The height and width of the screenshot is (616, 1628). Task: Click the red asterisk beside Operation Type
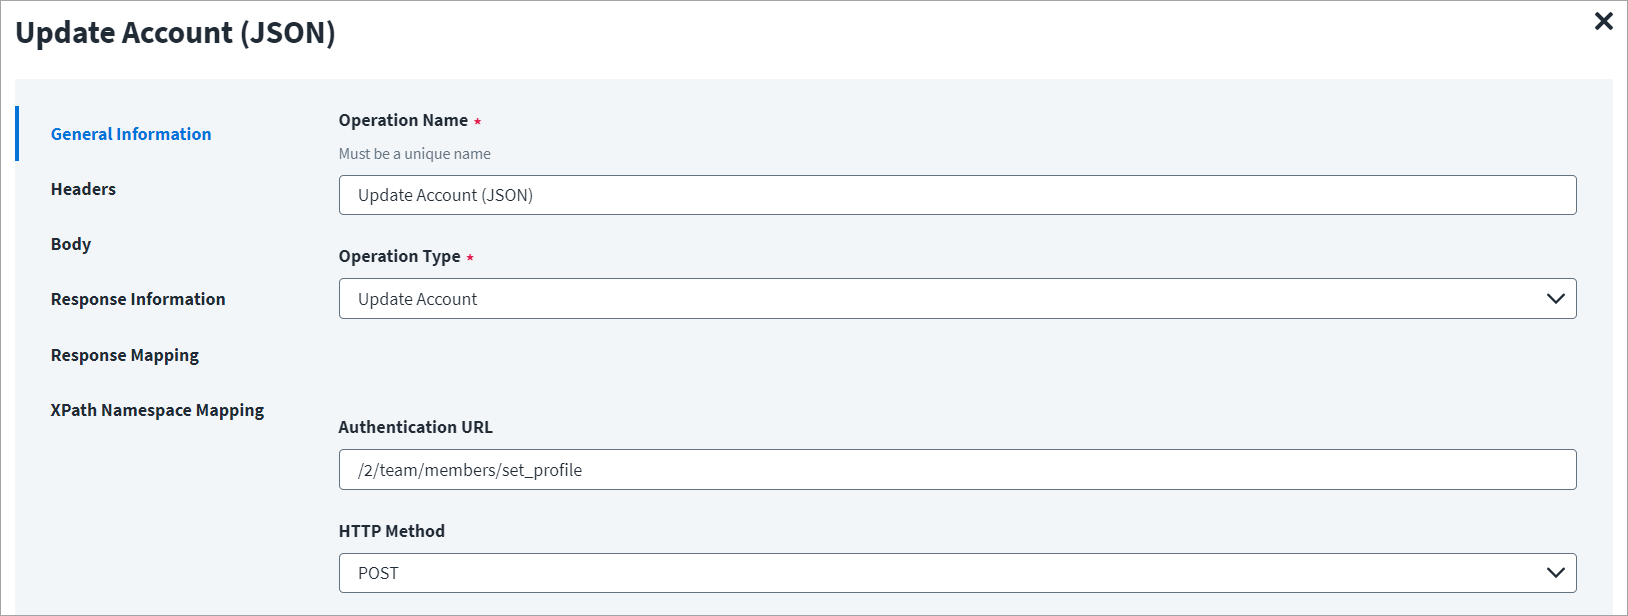470,256
